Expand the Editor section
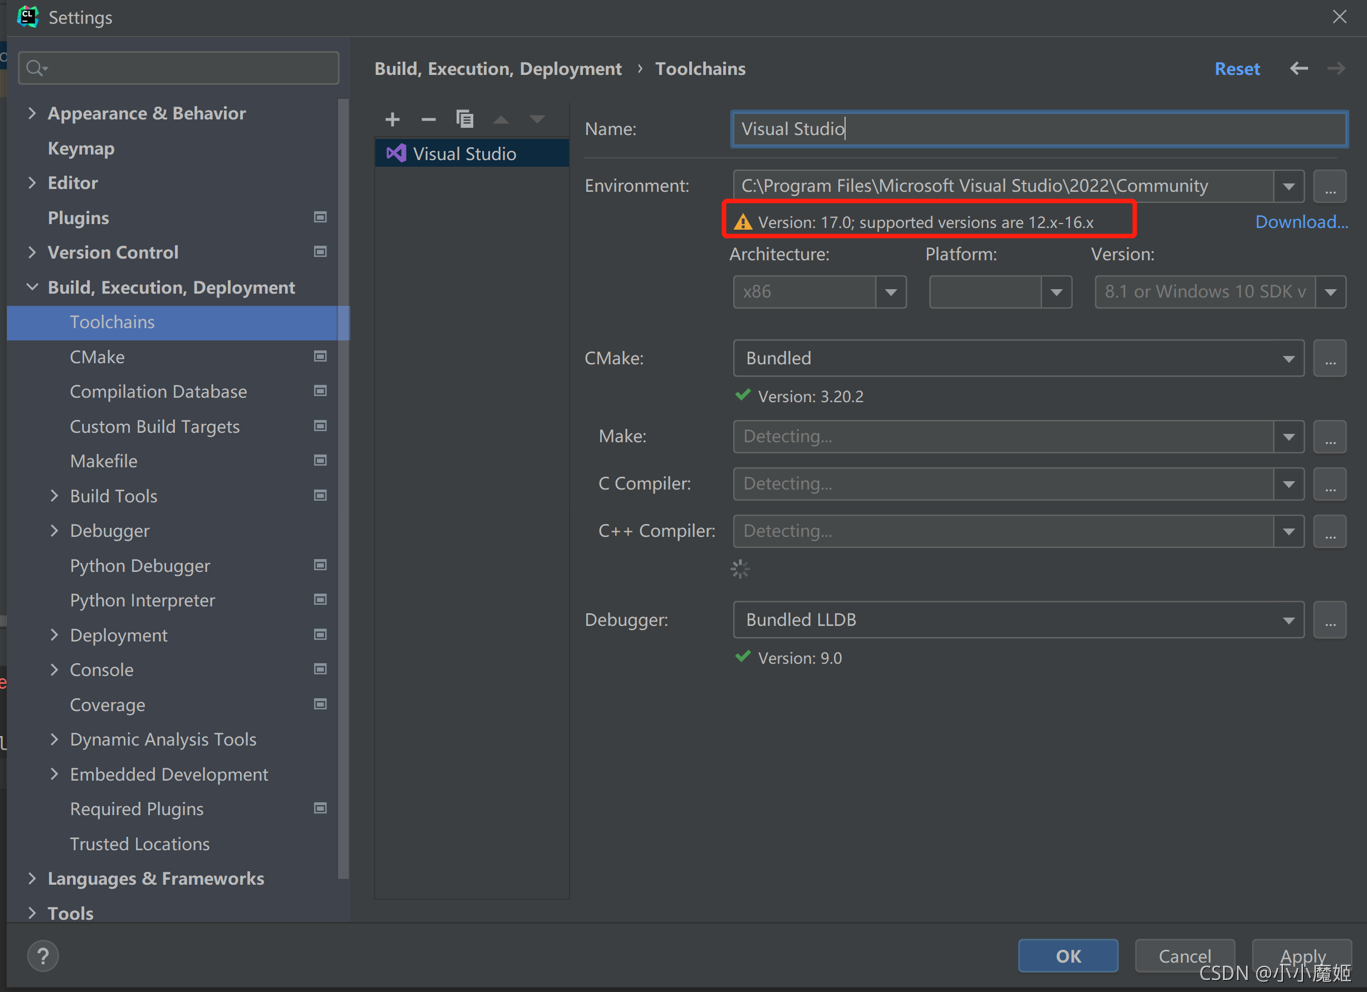This screenshot has height=992, width=1367. click(32, 183)
